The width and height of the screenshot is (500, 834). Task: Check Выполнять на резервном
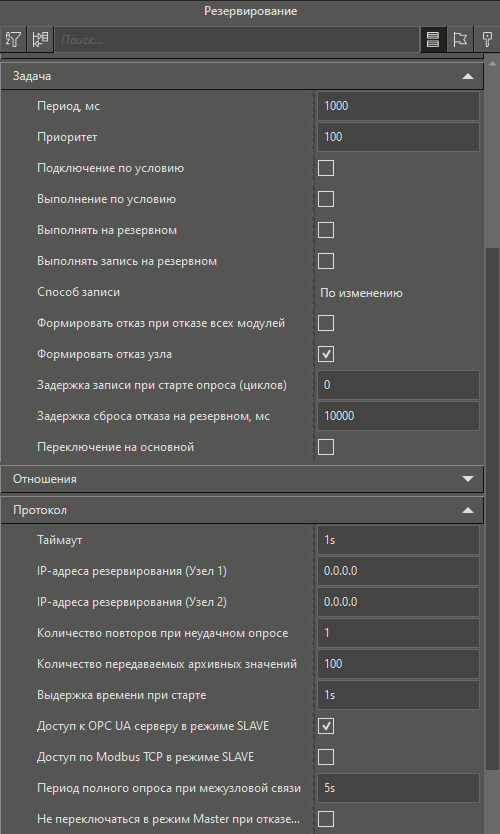[326, 230]
